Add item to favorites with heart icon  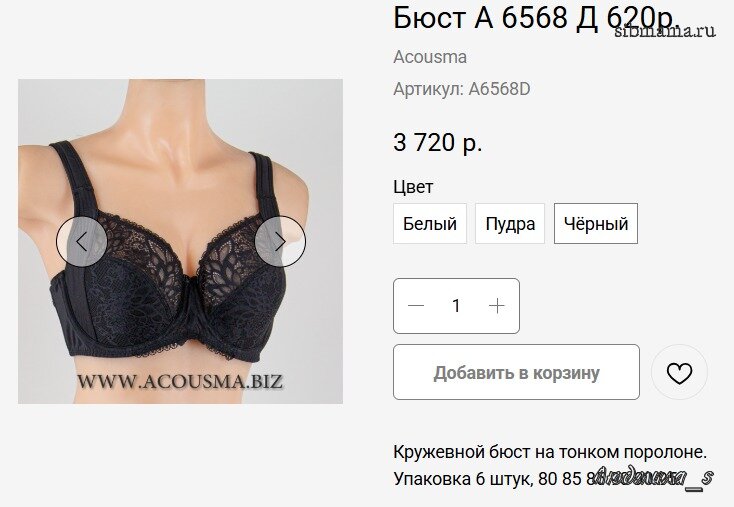(679, 373)
